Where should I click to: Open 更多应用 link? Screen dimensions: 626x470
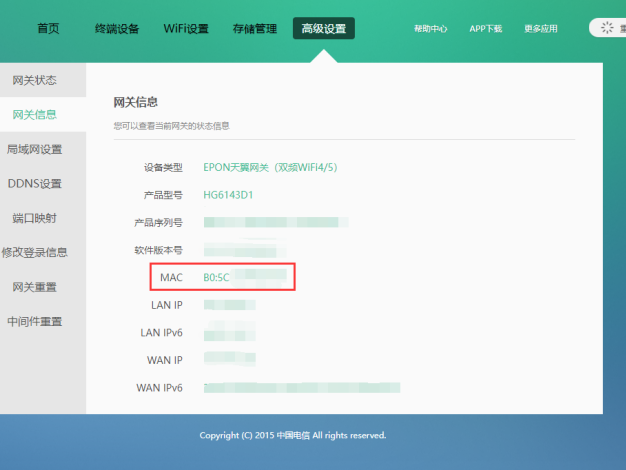click(x=541, y=29)
